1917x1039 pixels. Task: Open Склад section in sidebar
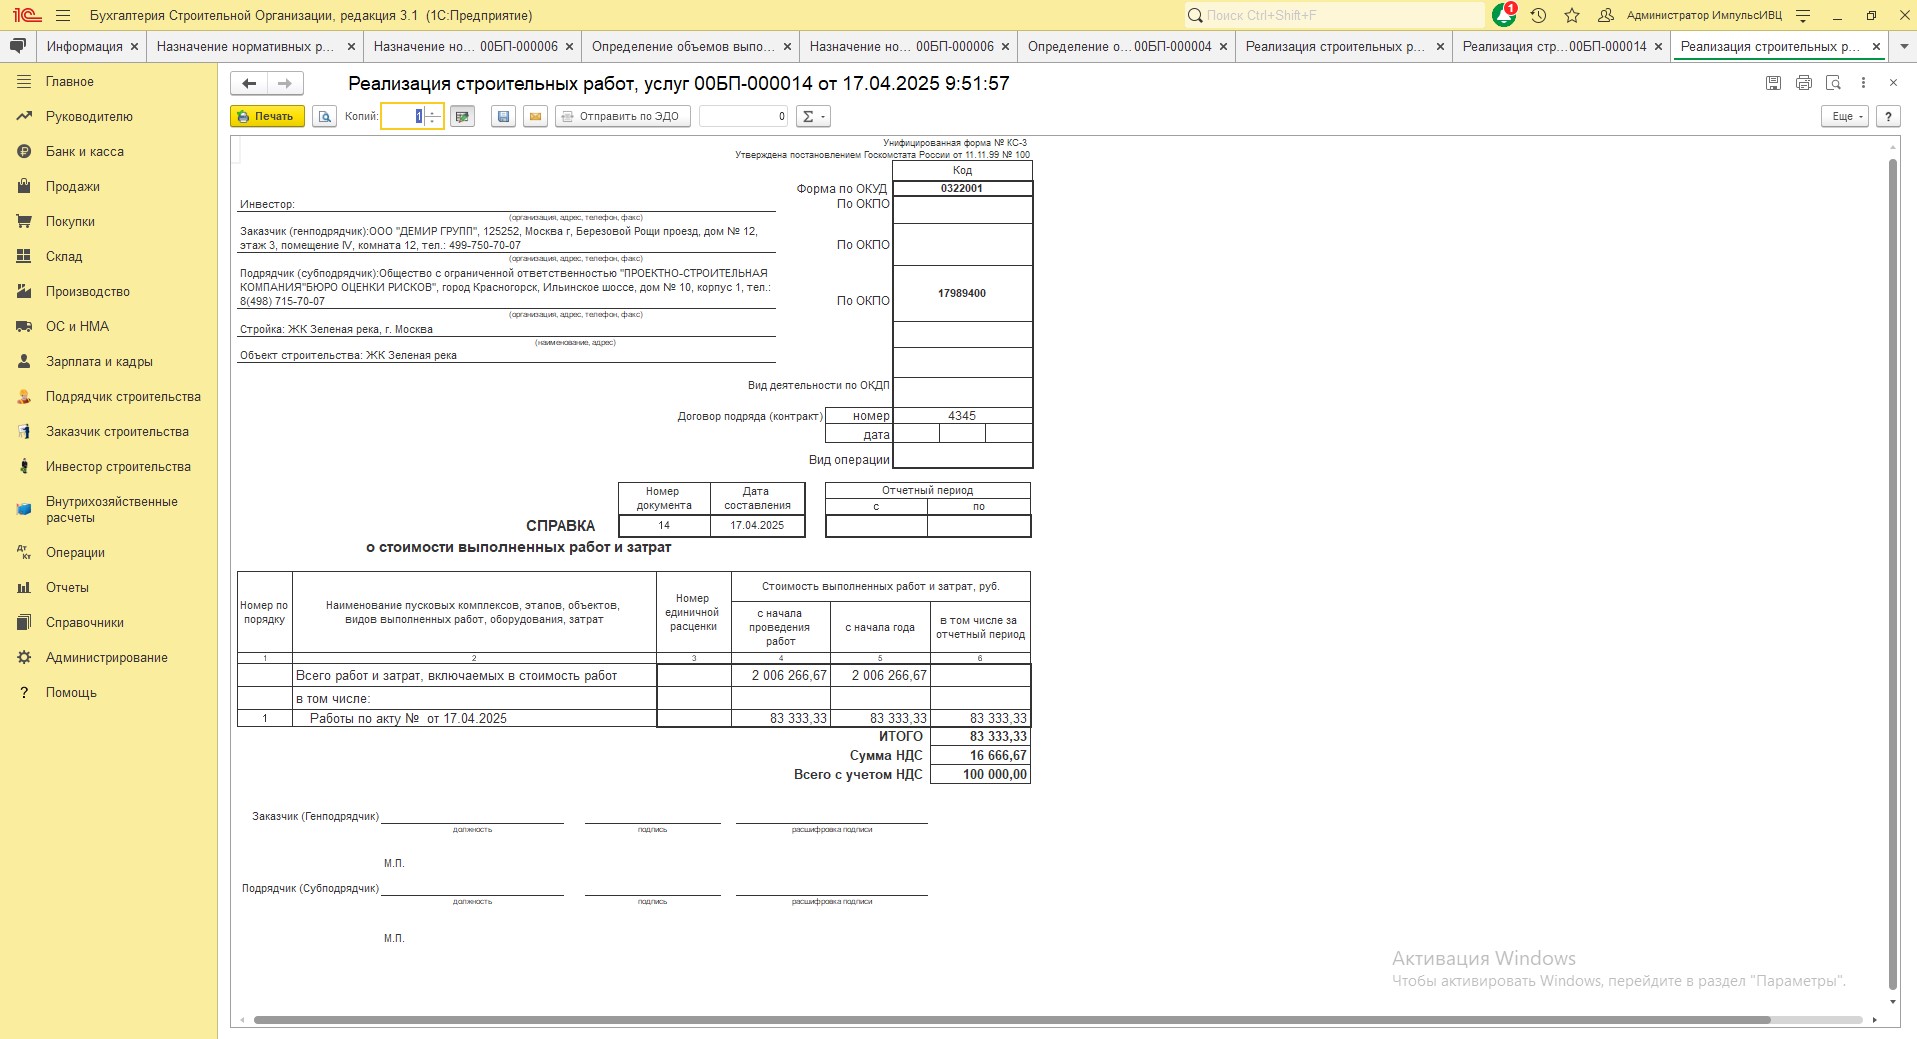pos(108,257)
